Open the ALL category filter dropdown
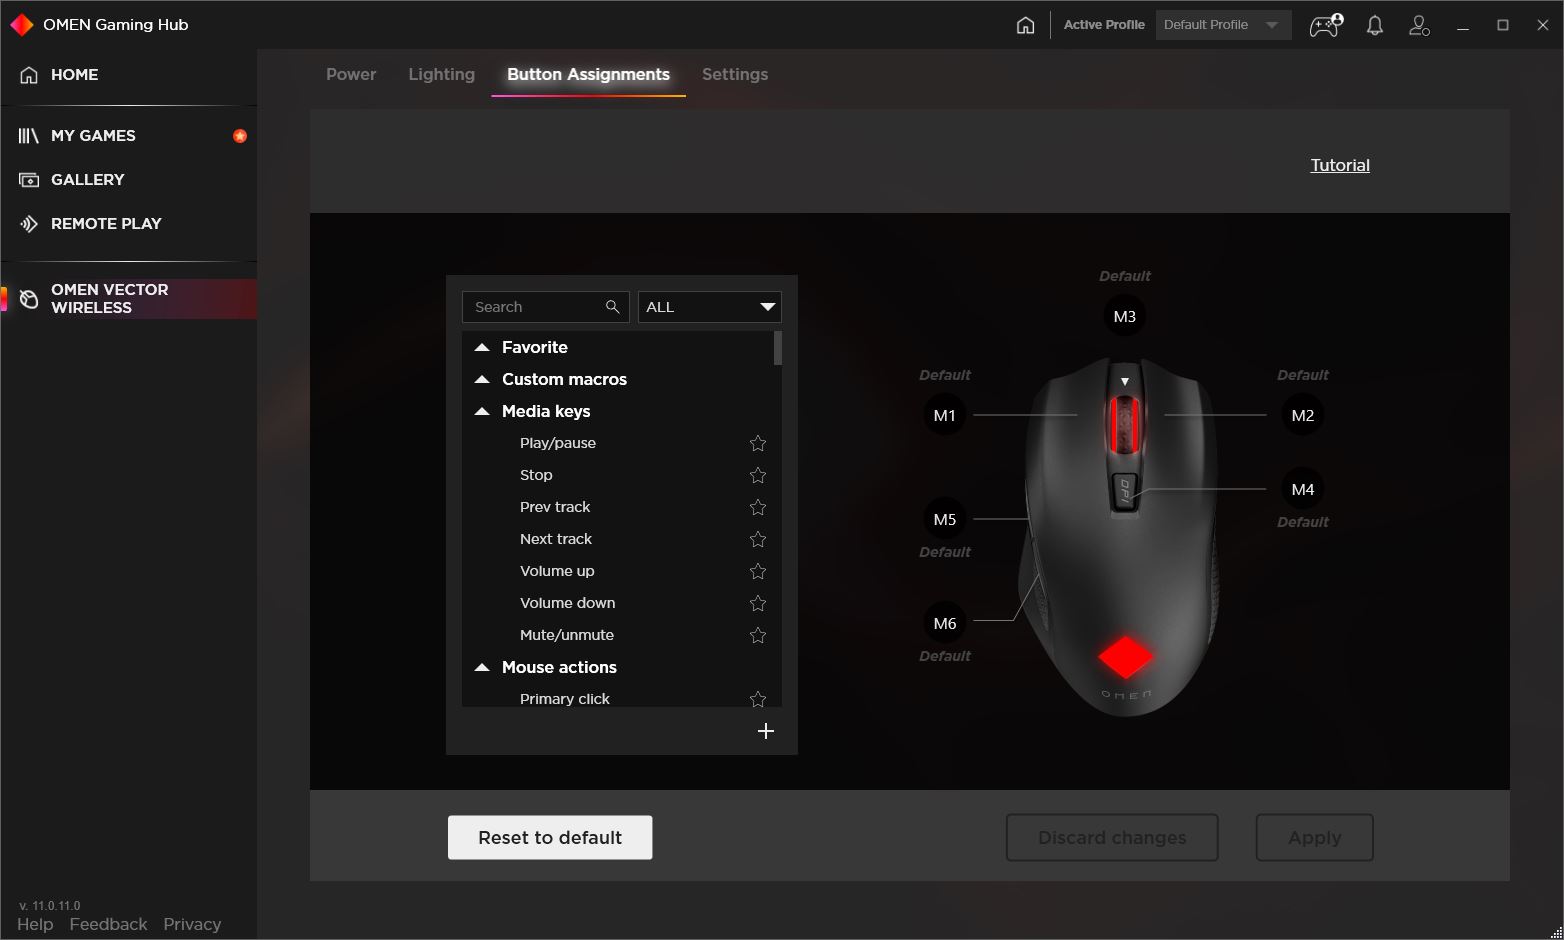Screen dimensions: 1564x940 [710, 307]
